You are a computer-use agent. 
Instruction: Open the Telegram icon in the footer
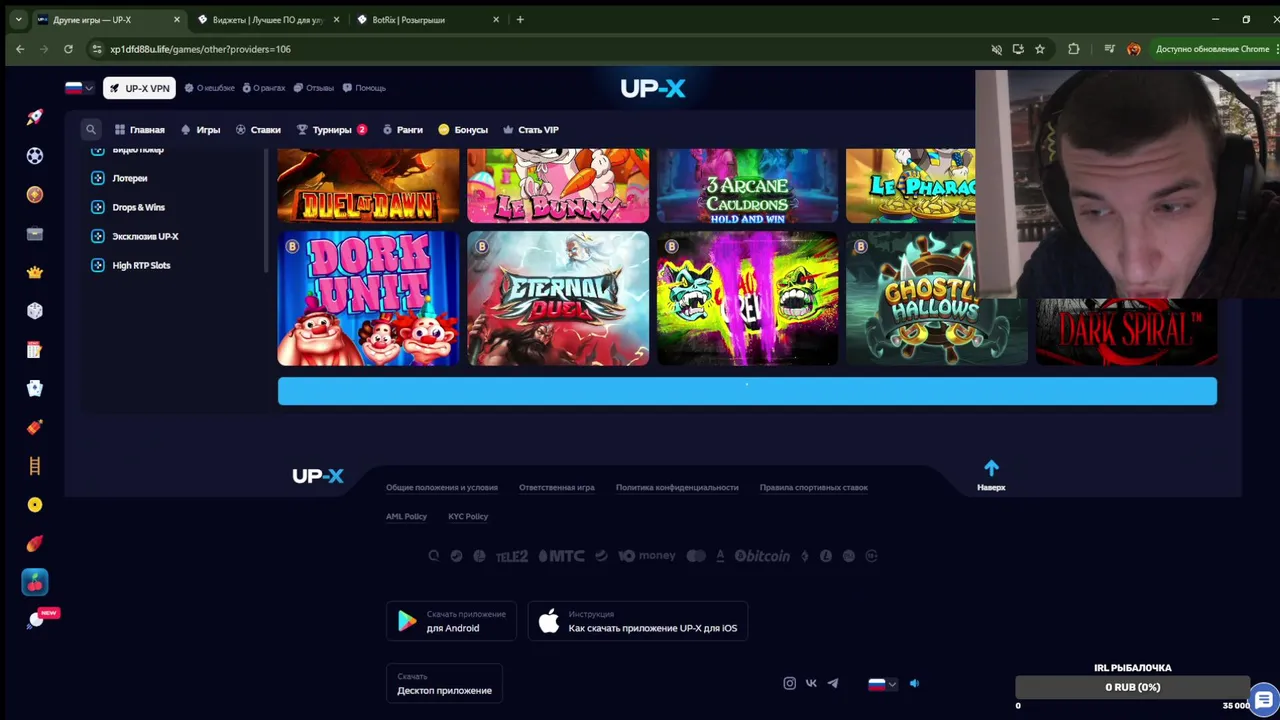click(833, 683)
